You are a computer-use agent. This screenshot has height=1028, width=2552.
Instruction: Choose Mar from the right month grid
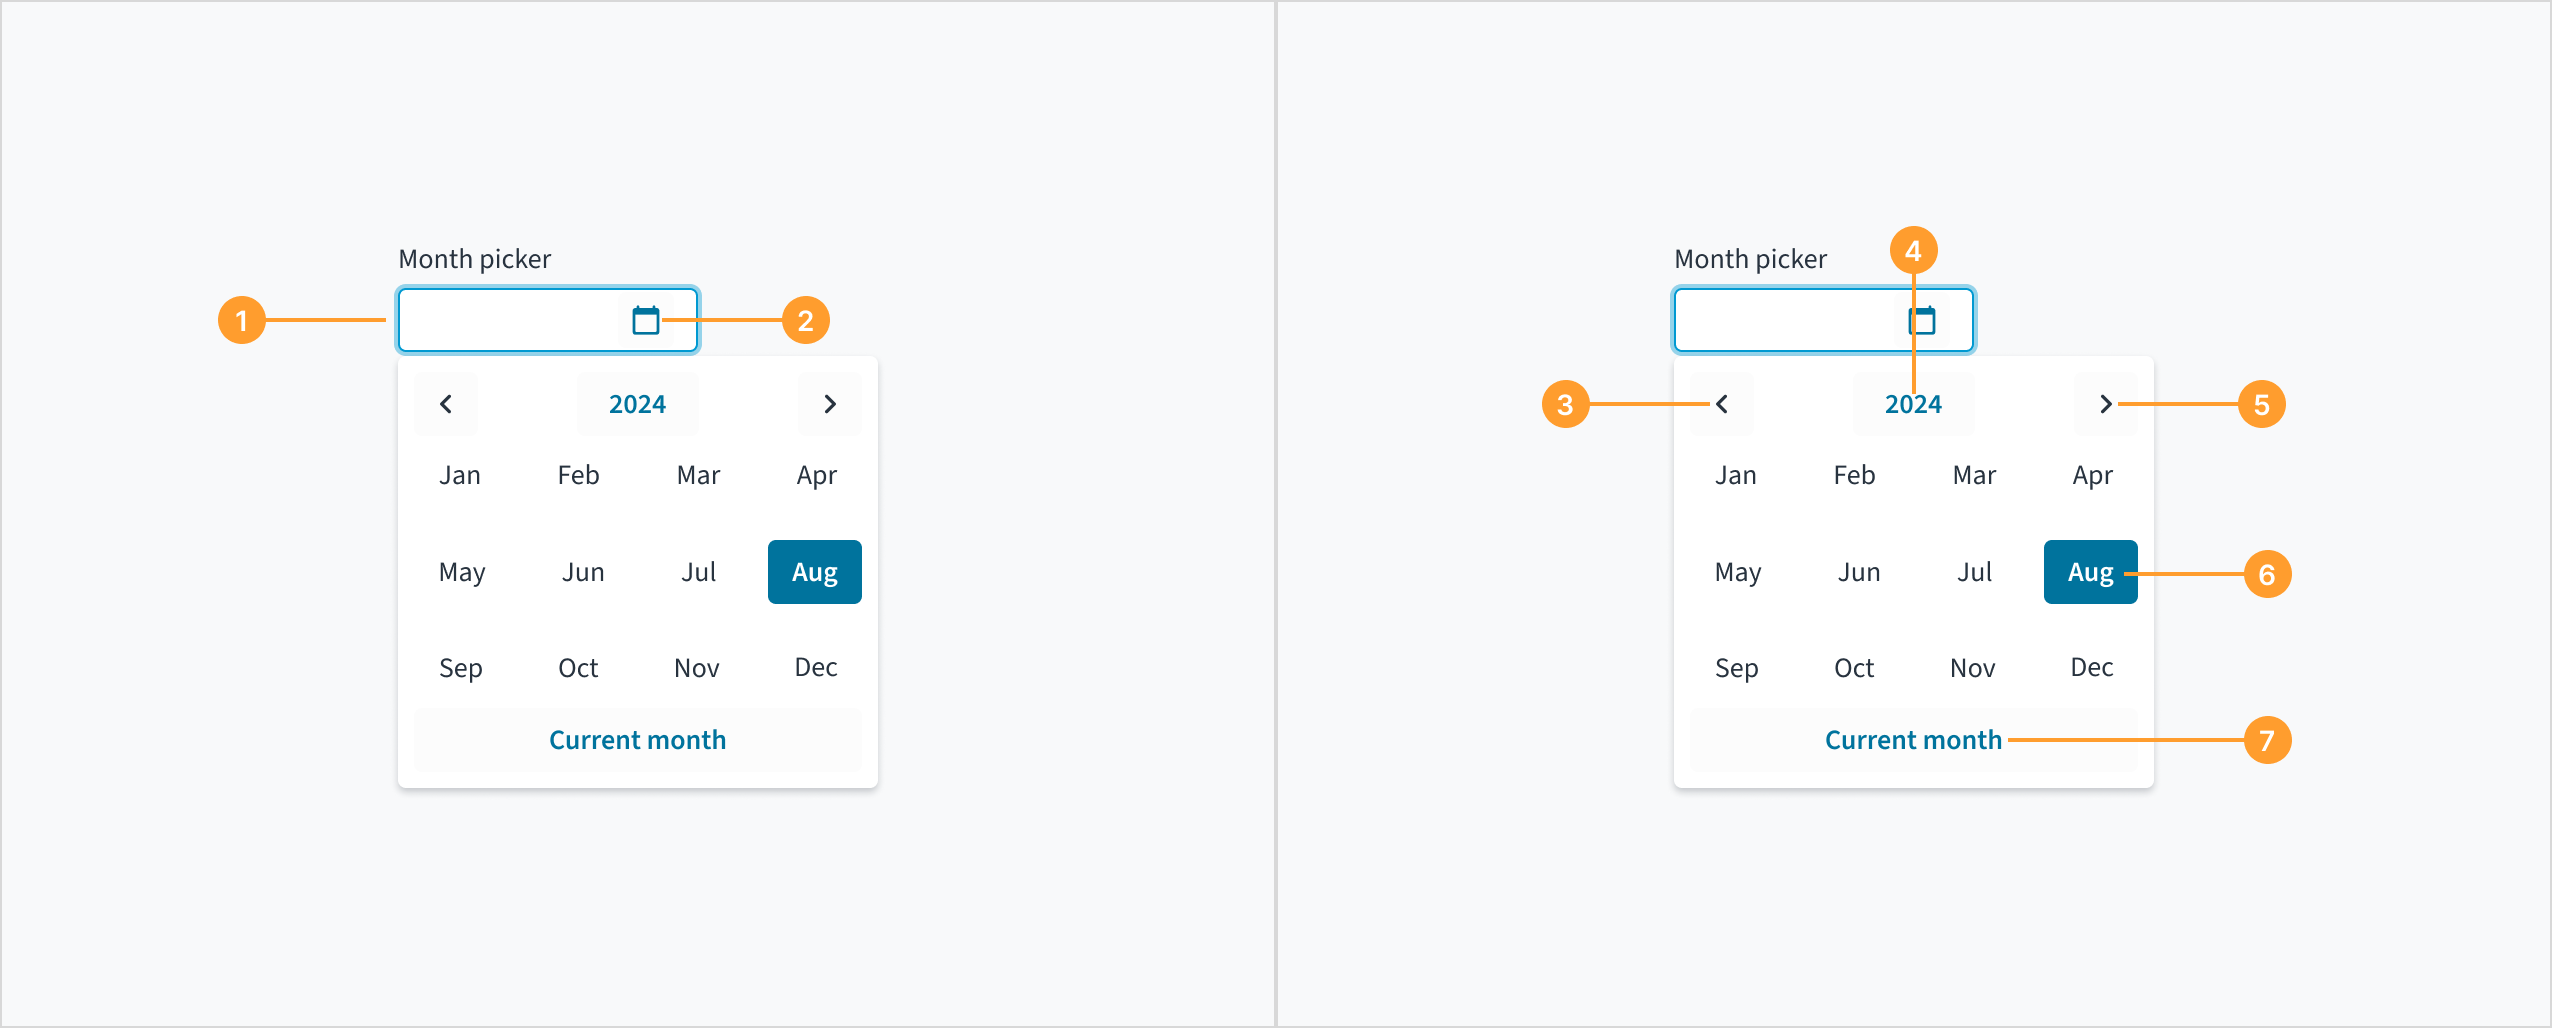coord(1974,475)
